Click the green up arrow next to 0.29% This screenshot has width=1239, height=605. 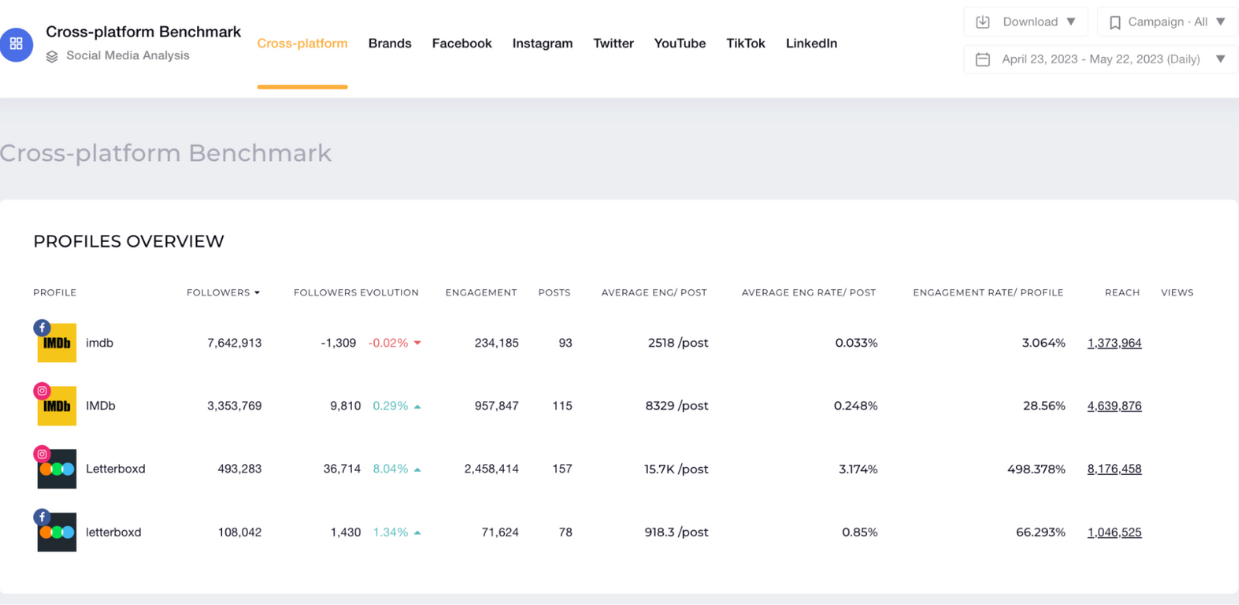pyautogui.click(x=417, y=406)
